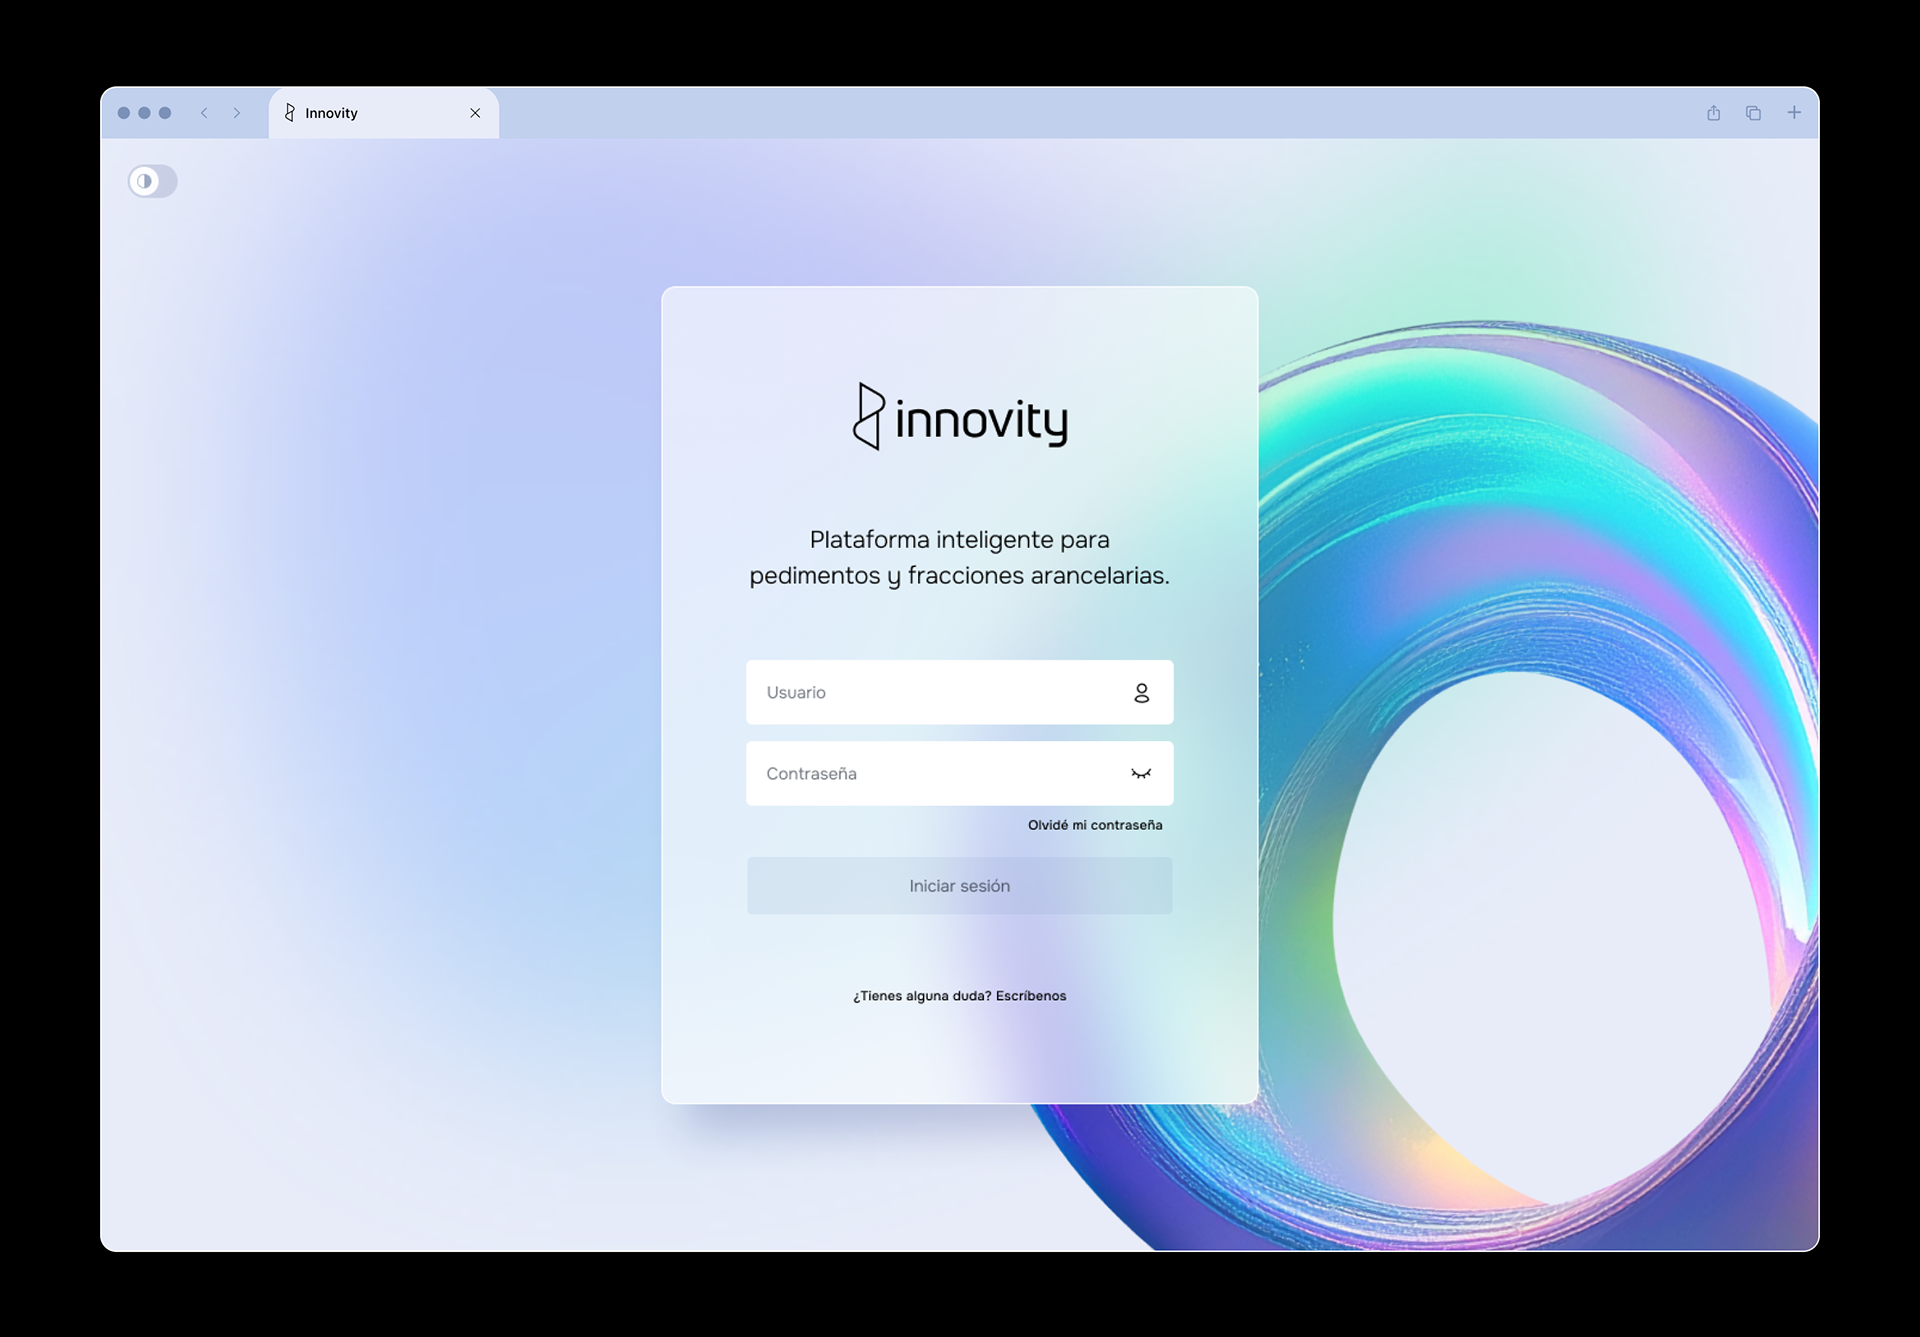Close the Innovity tab
This screenshot has width=1920, height=1337.
click(x=475, y=113)
